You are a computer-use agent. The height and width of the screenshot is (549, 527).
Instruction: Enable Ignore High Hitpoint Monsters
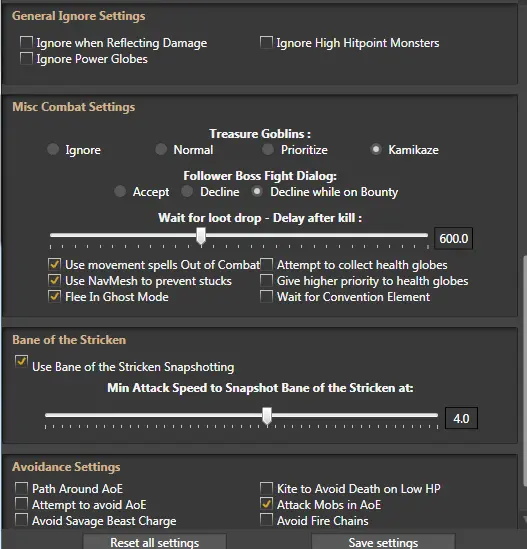(266, 42)
